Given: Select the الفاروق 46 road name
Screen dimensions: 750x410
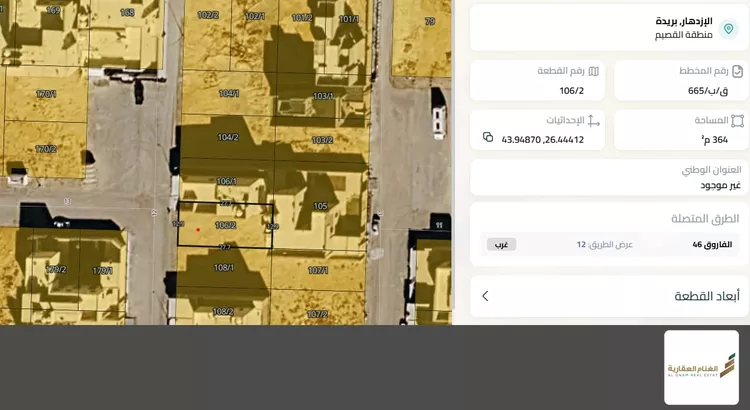Looking at the screenshot, I should point(712,244).
